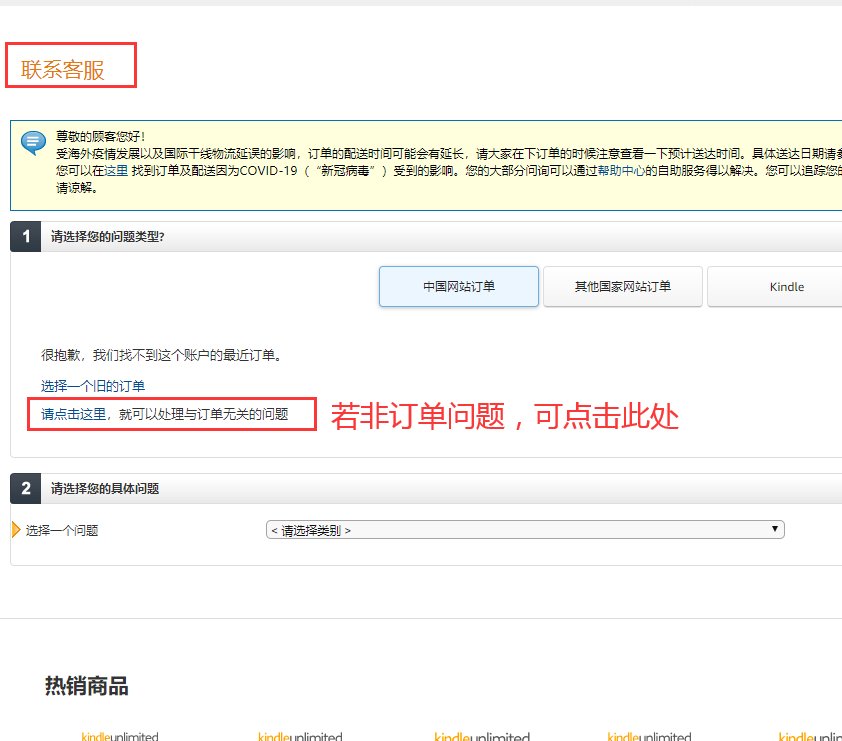Image resolution: width=842 pixels, height=741 pixels.
Task: Click the chat bubble icon in the notice
Action: [x=33, y=142]
